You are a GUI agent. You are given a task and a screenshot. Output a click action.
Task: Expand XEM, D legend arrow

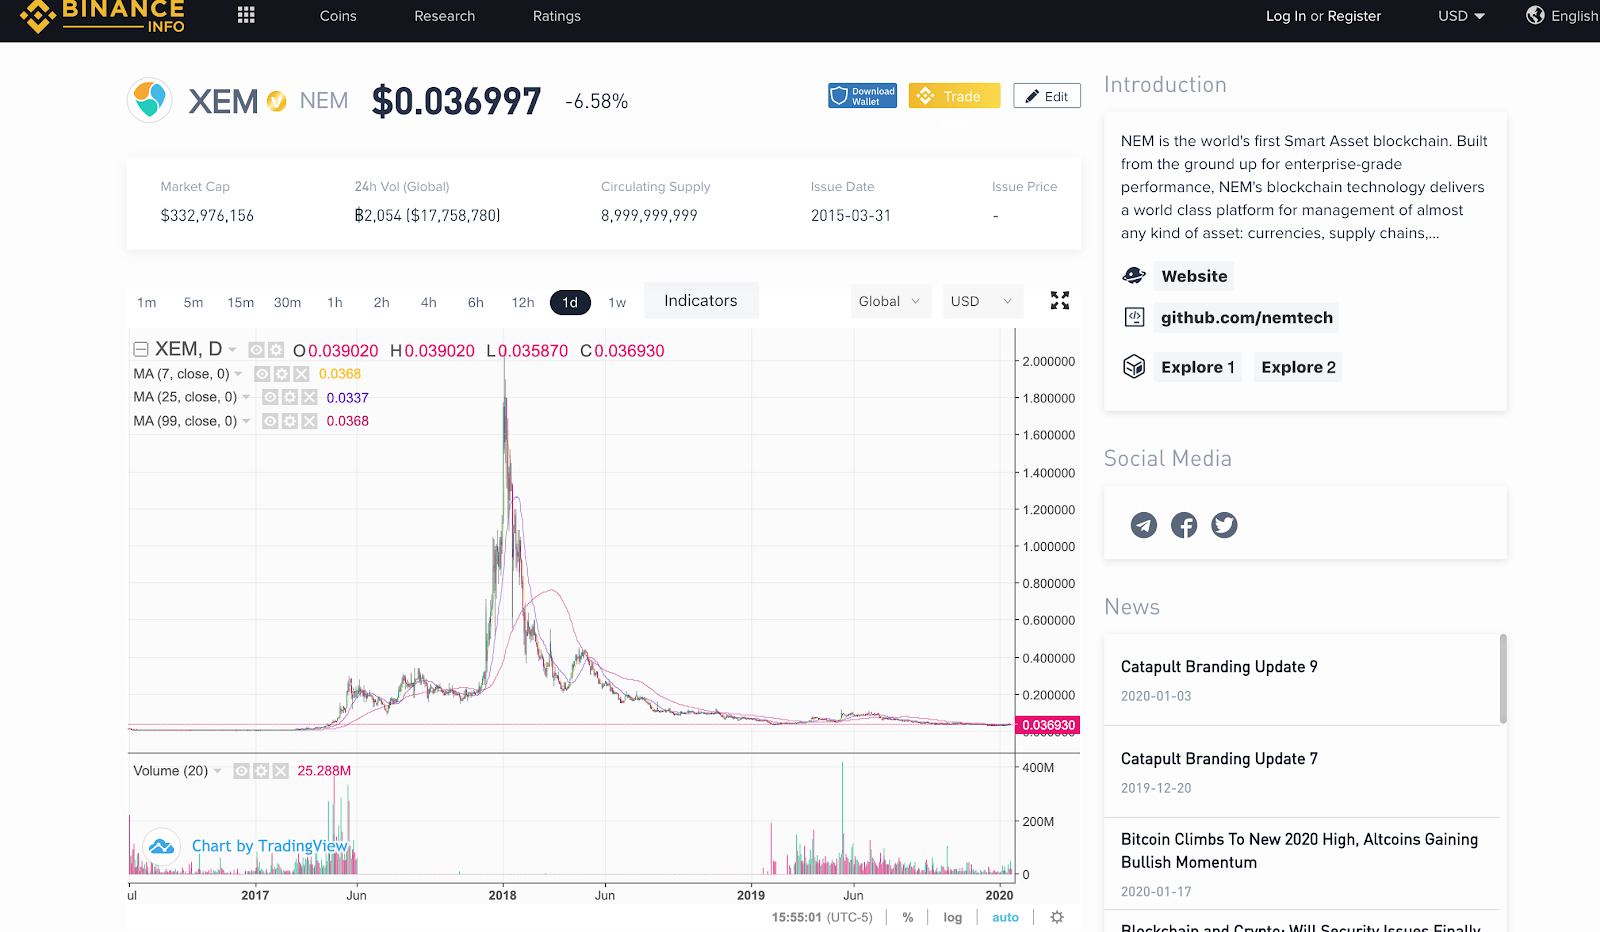click(x=233, y=350)
